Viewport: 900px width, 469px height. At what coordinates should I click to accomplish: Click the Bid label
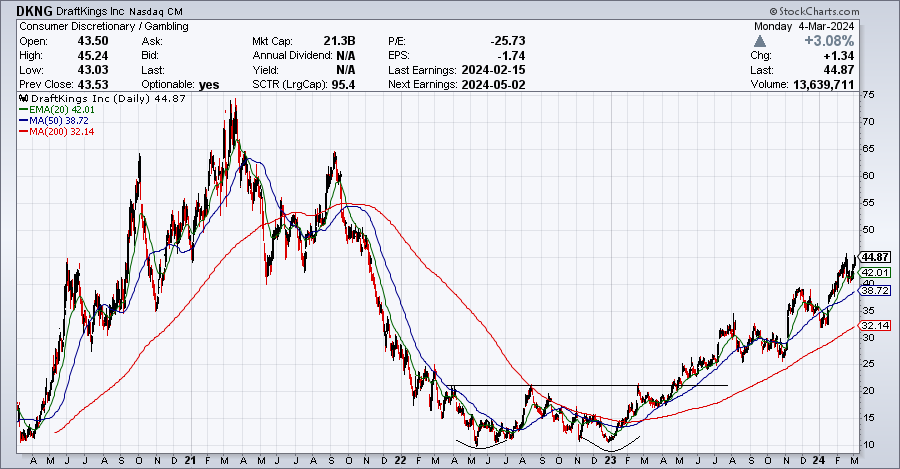click(150, 56)
